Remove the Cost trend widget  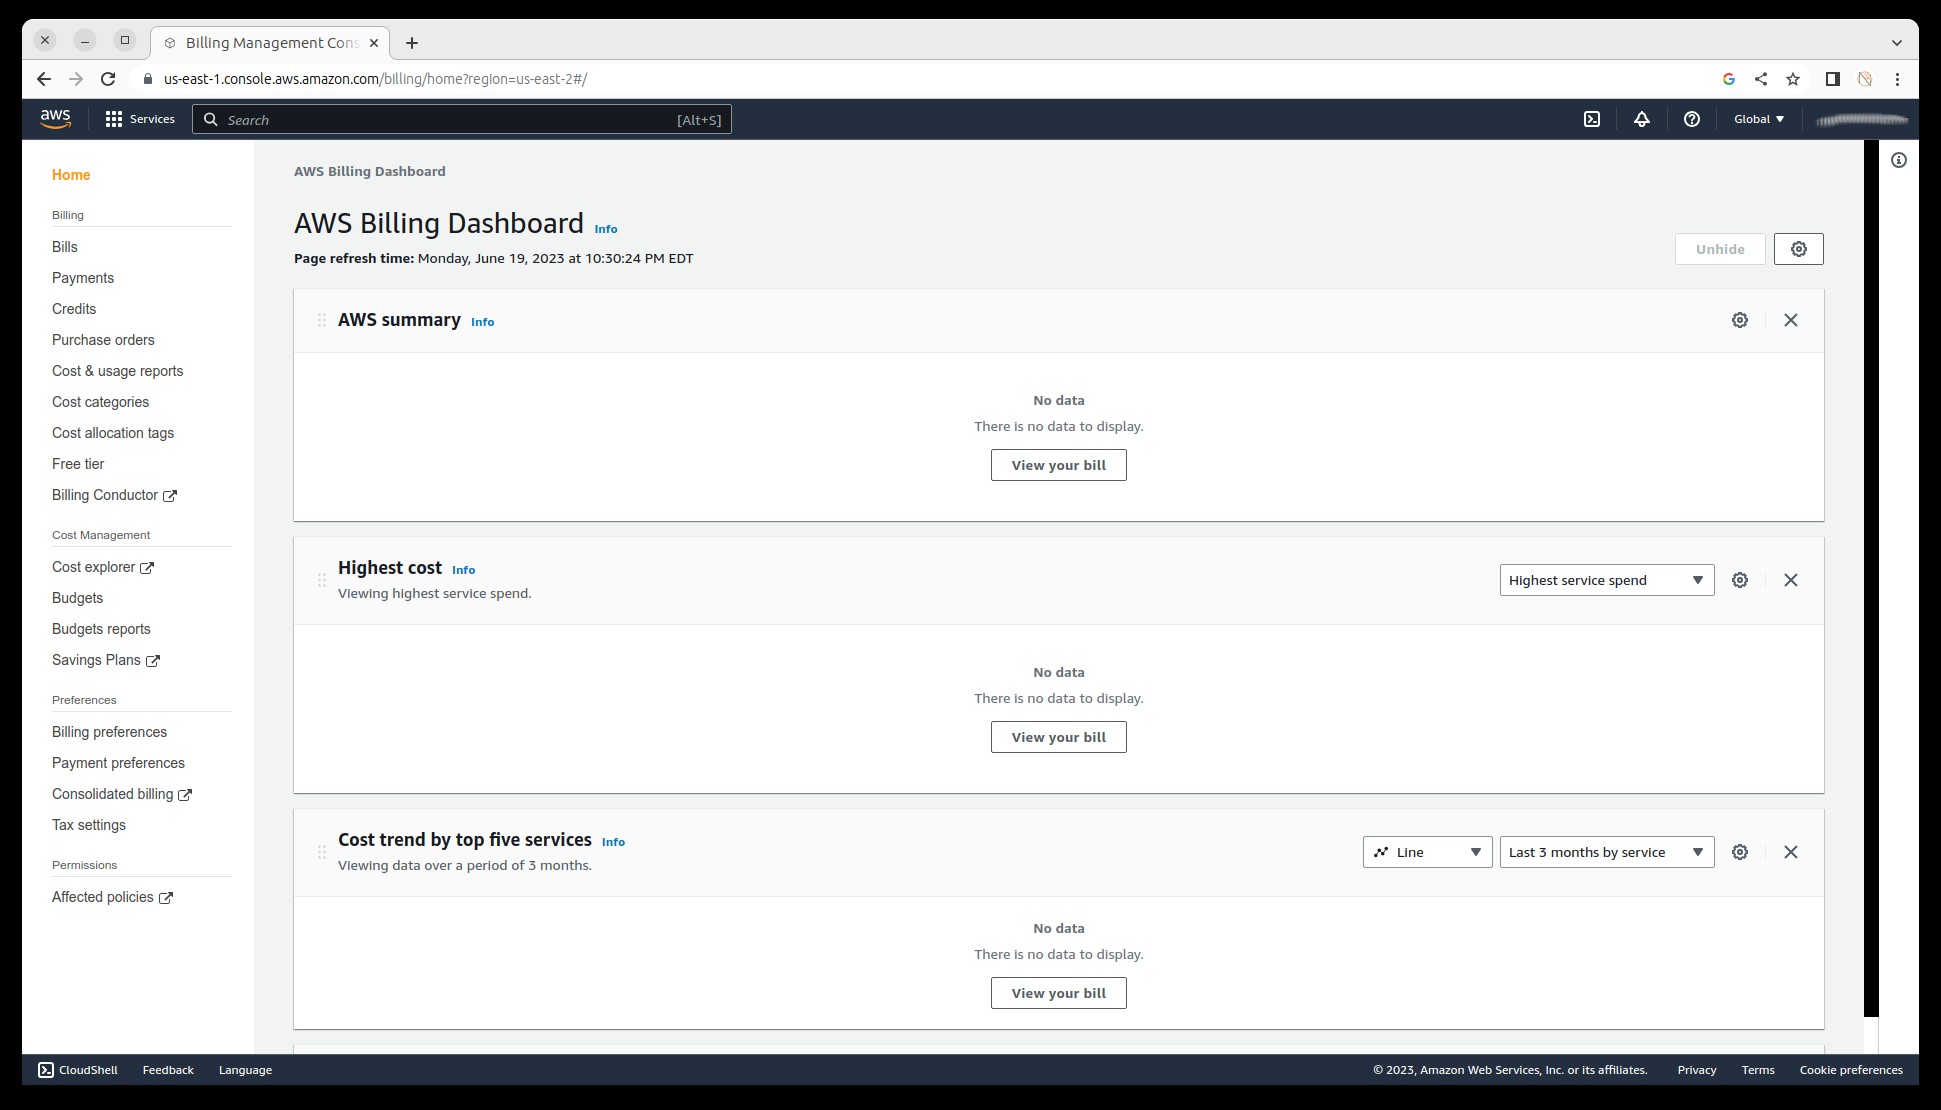click(x=1791, y=852)
